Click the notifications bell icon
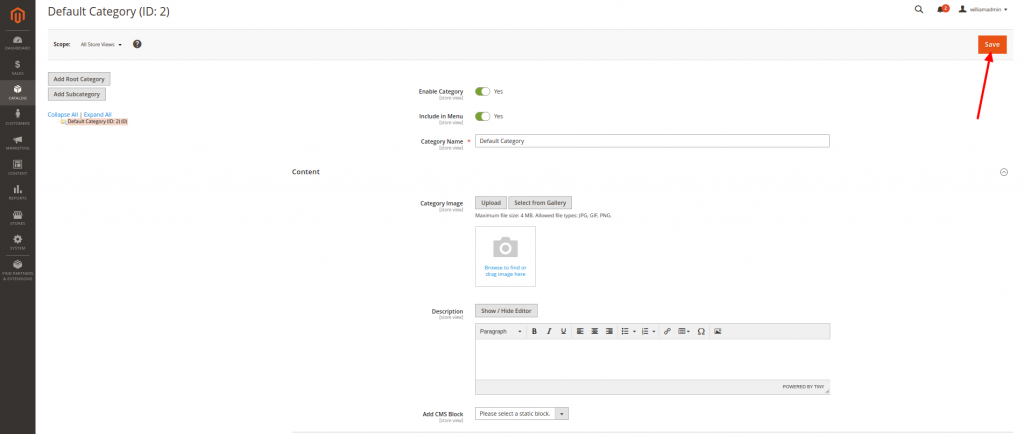Image resolution: width=1024 pixels, height=434 pixels. point(941,9)
